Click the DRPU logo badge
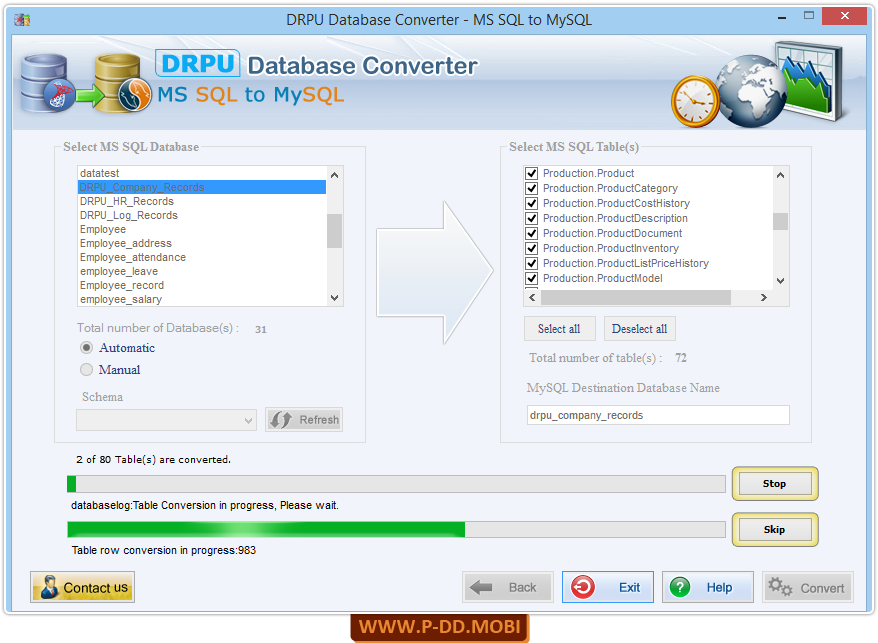The image size is (878, 643). (x=198, y=63)
